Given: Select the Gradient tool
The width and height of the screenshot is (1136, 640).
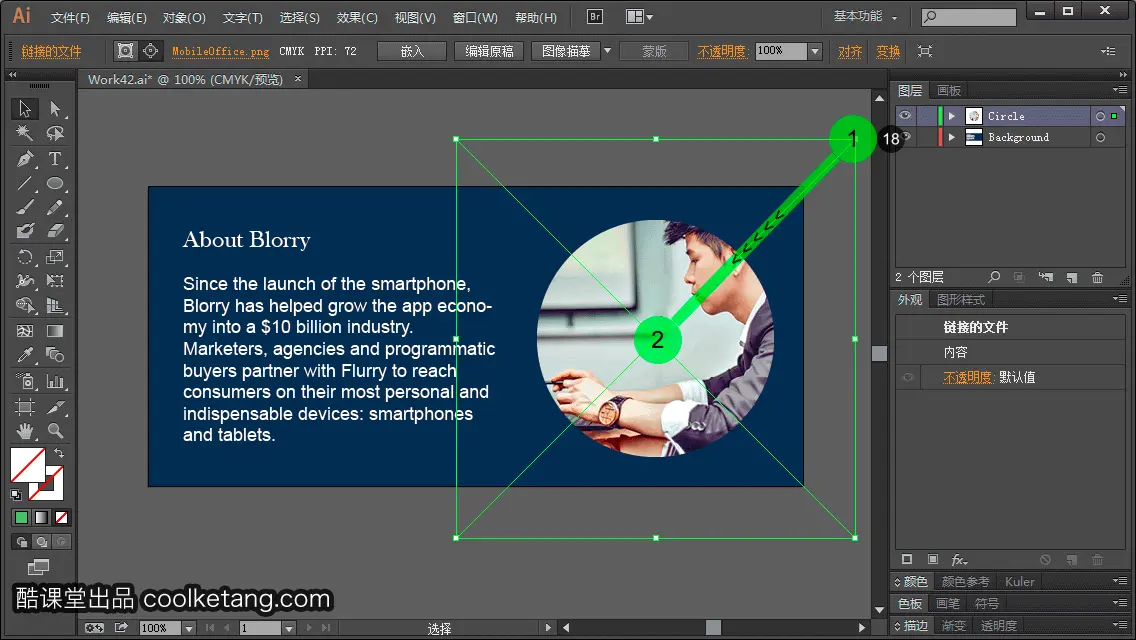Looking at the screenshot, I should pos(55,331).
